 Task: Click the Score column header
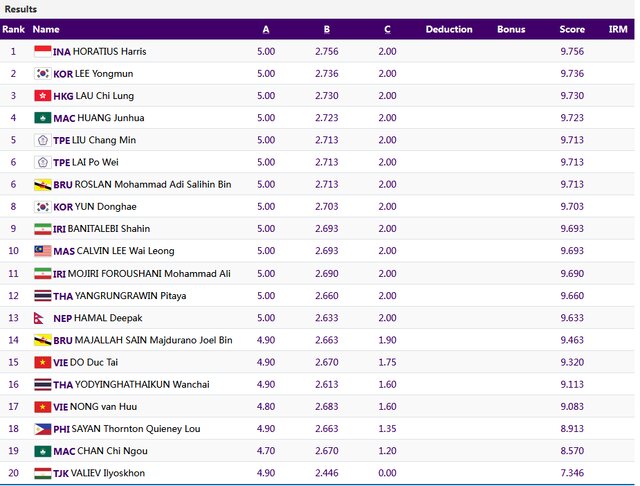click(572, 29)
